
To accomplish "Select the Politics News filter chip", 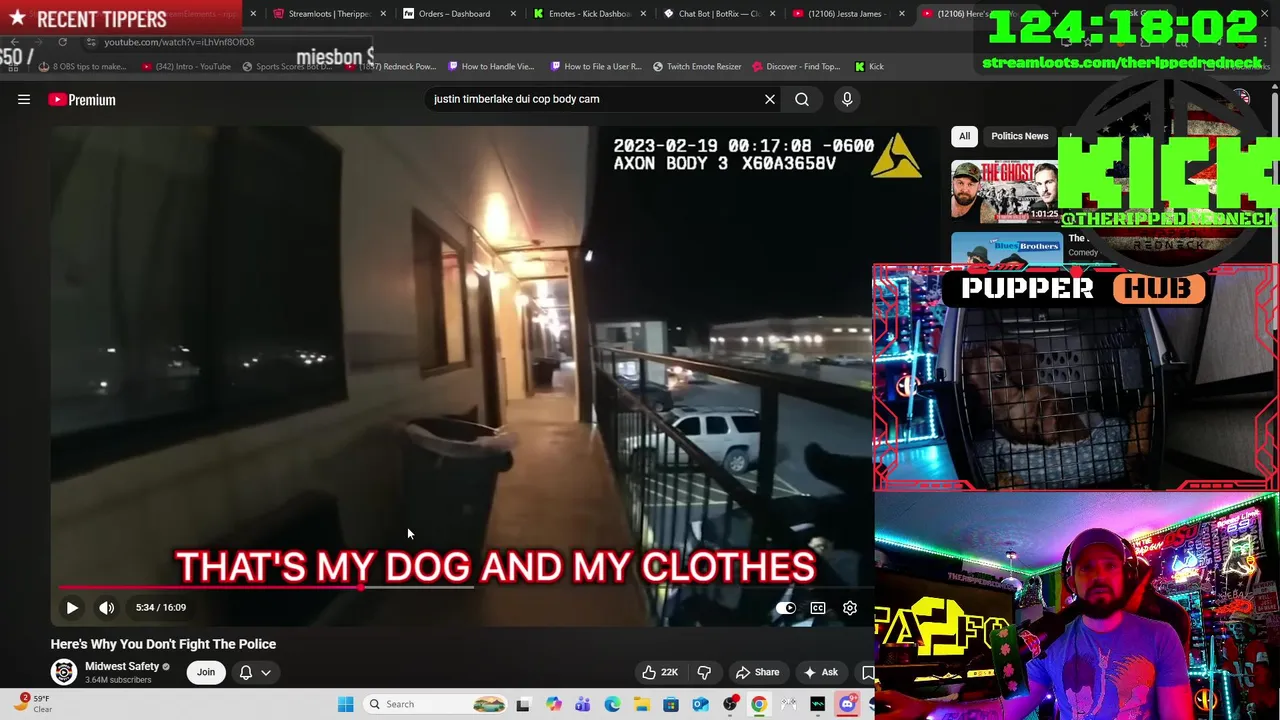I will coord(1019,136).
